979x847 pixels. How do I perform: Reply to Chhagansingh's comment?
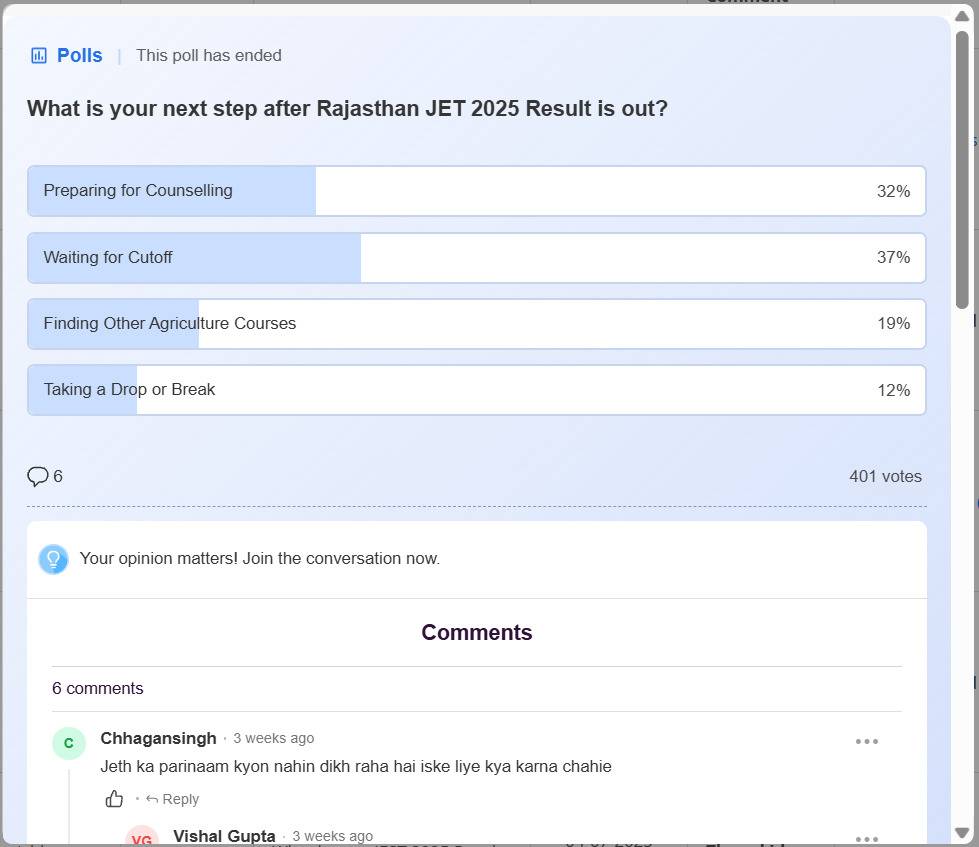coord(173,799)
